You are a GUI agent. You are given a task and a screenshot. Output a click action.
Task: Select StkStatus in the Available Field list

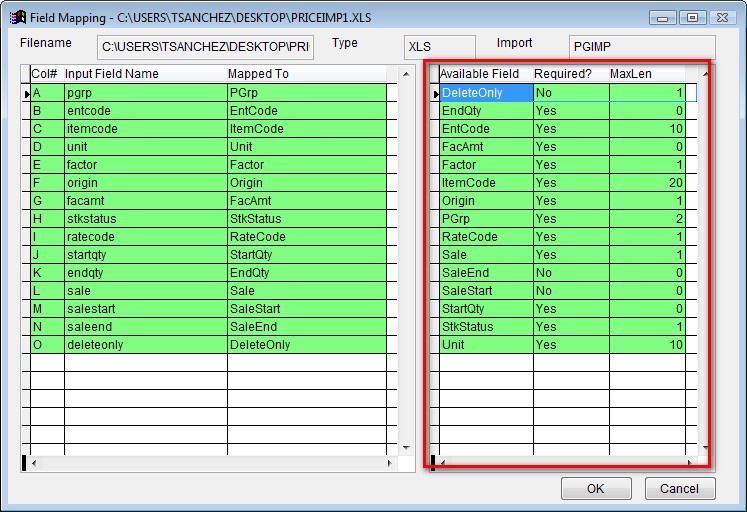pyautogui.click(x=486, y=327)
